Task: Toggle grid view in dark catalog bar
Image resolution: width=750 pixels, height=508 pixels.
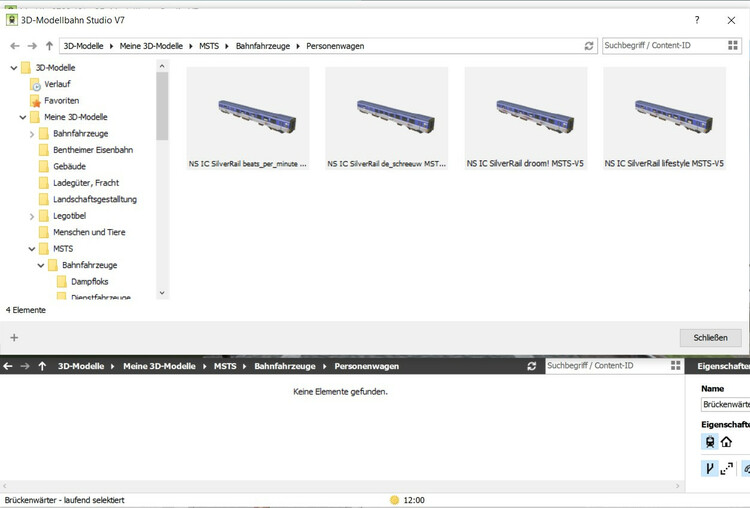Action: pyautogui.click(x=675, y=365)
